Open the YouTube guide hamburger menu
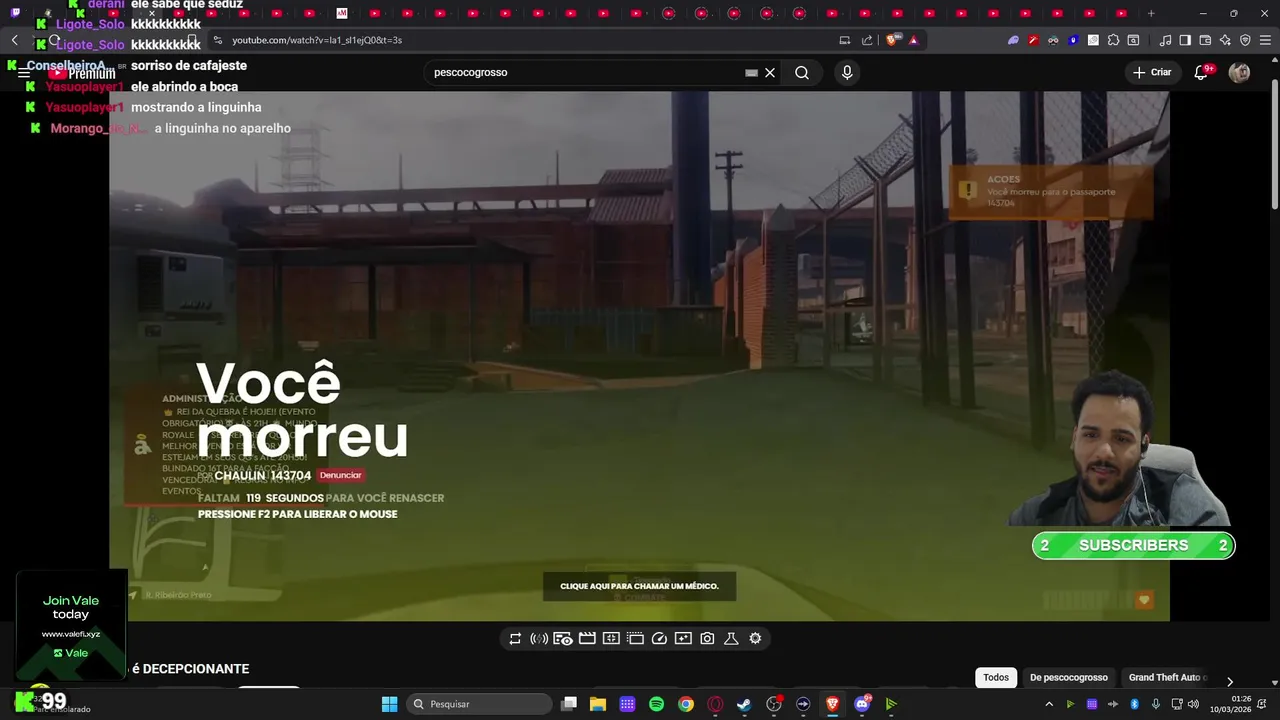Screen dimensions: 1280x720 tap(23, 73)
